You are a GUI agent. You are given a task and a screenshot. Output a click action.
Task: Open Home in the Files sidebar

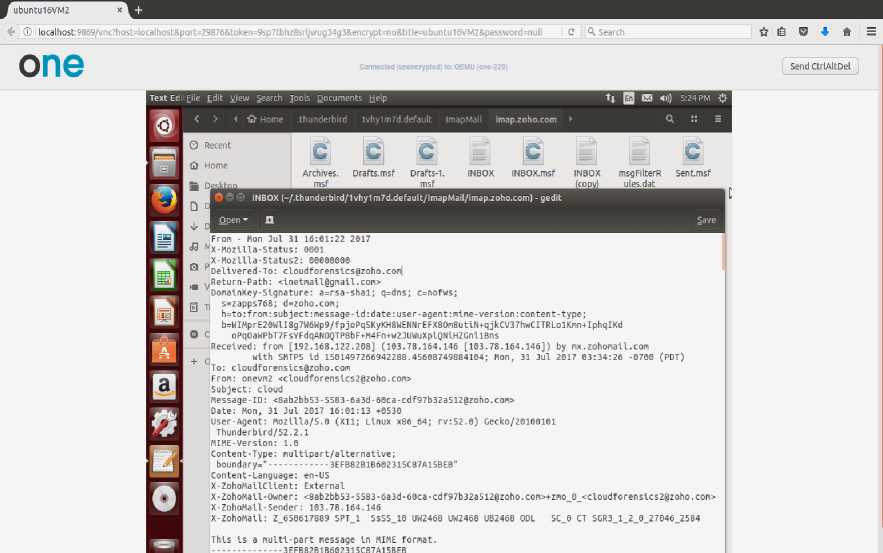(x=216, y=166)
